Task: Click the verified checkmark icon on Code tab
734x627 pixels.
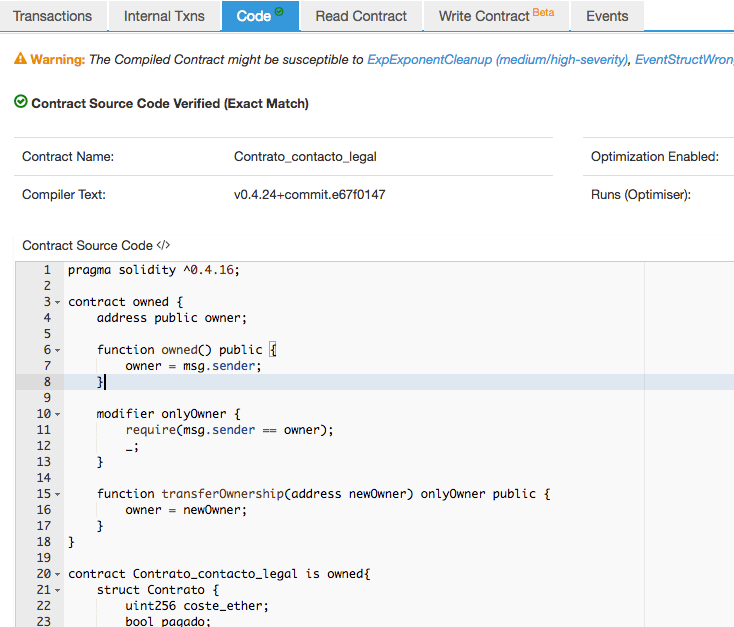Action: coord(280,12)
